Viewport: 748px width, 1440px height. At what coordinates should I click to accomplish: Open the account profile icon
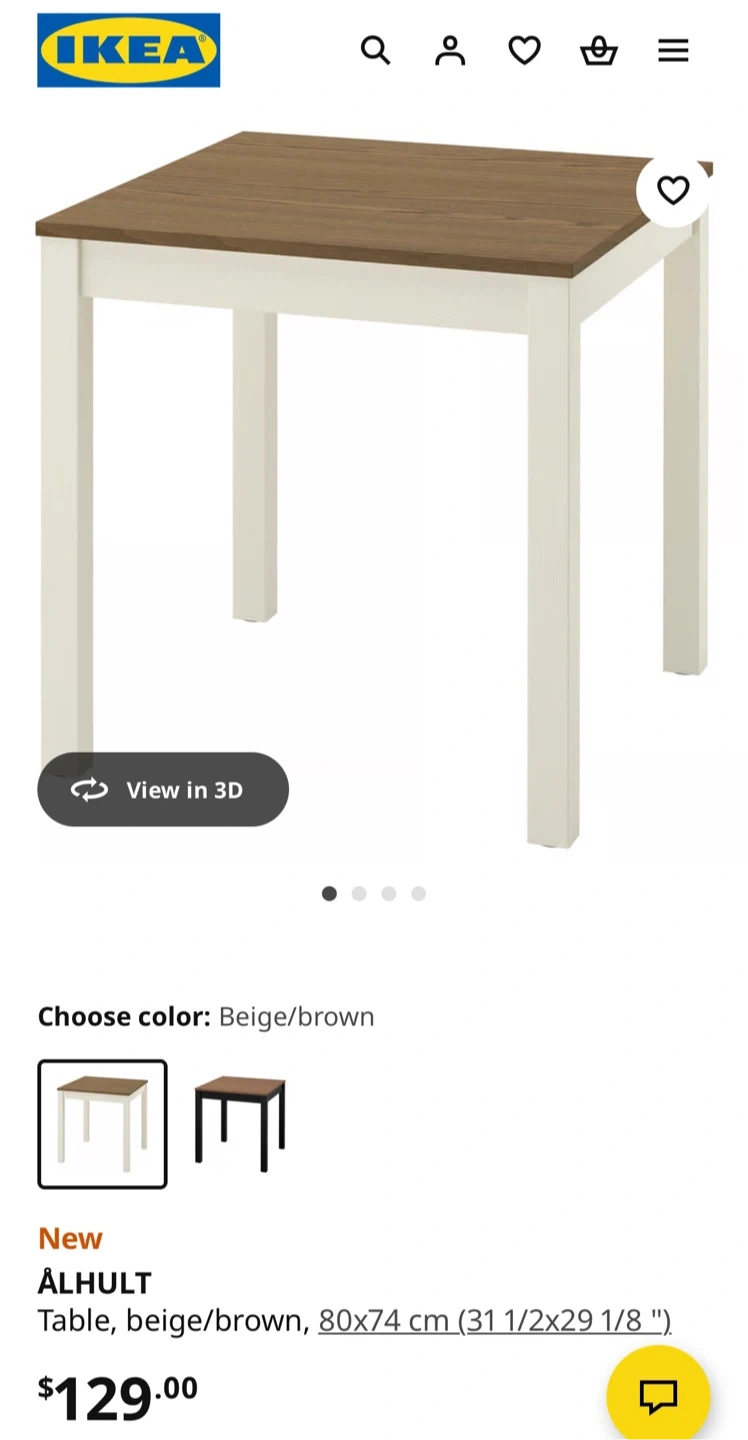tap(450, 50)
